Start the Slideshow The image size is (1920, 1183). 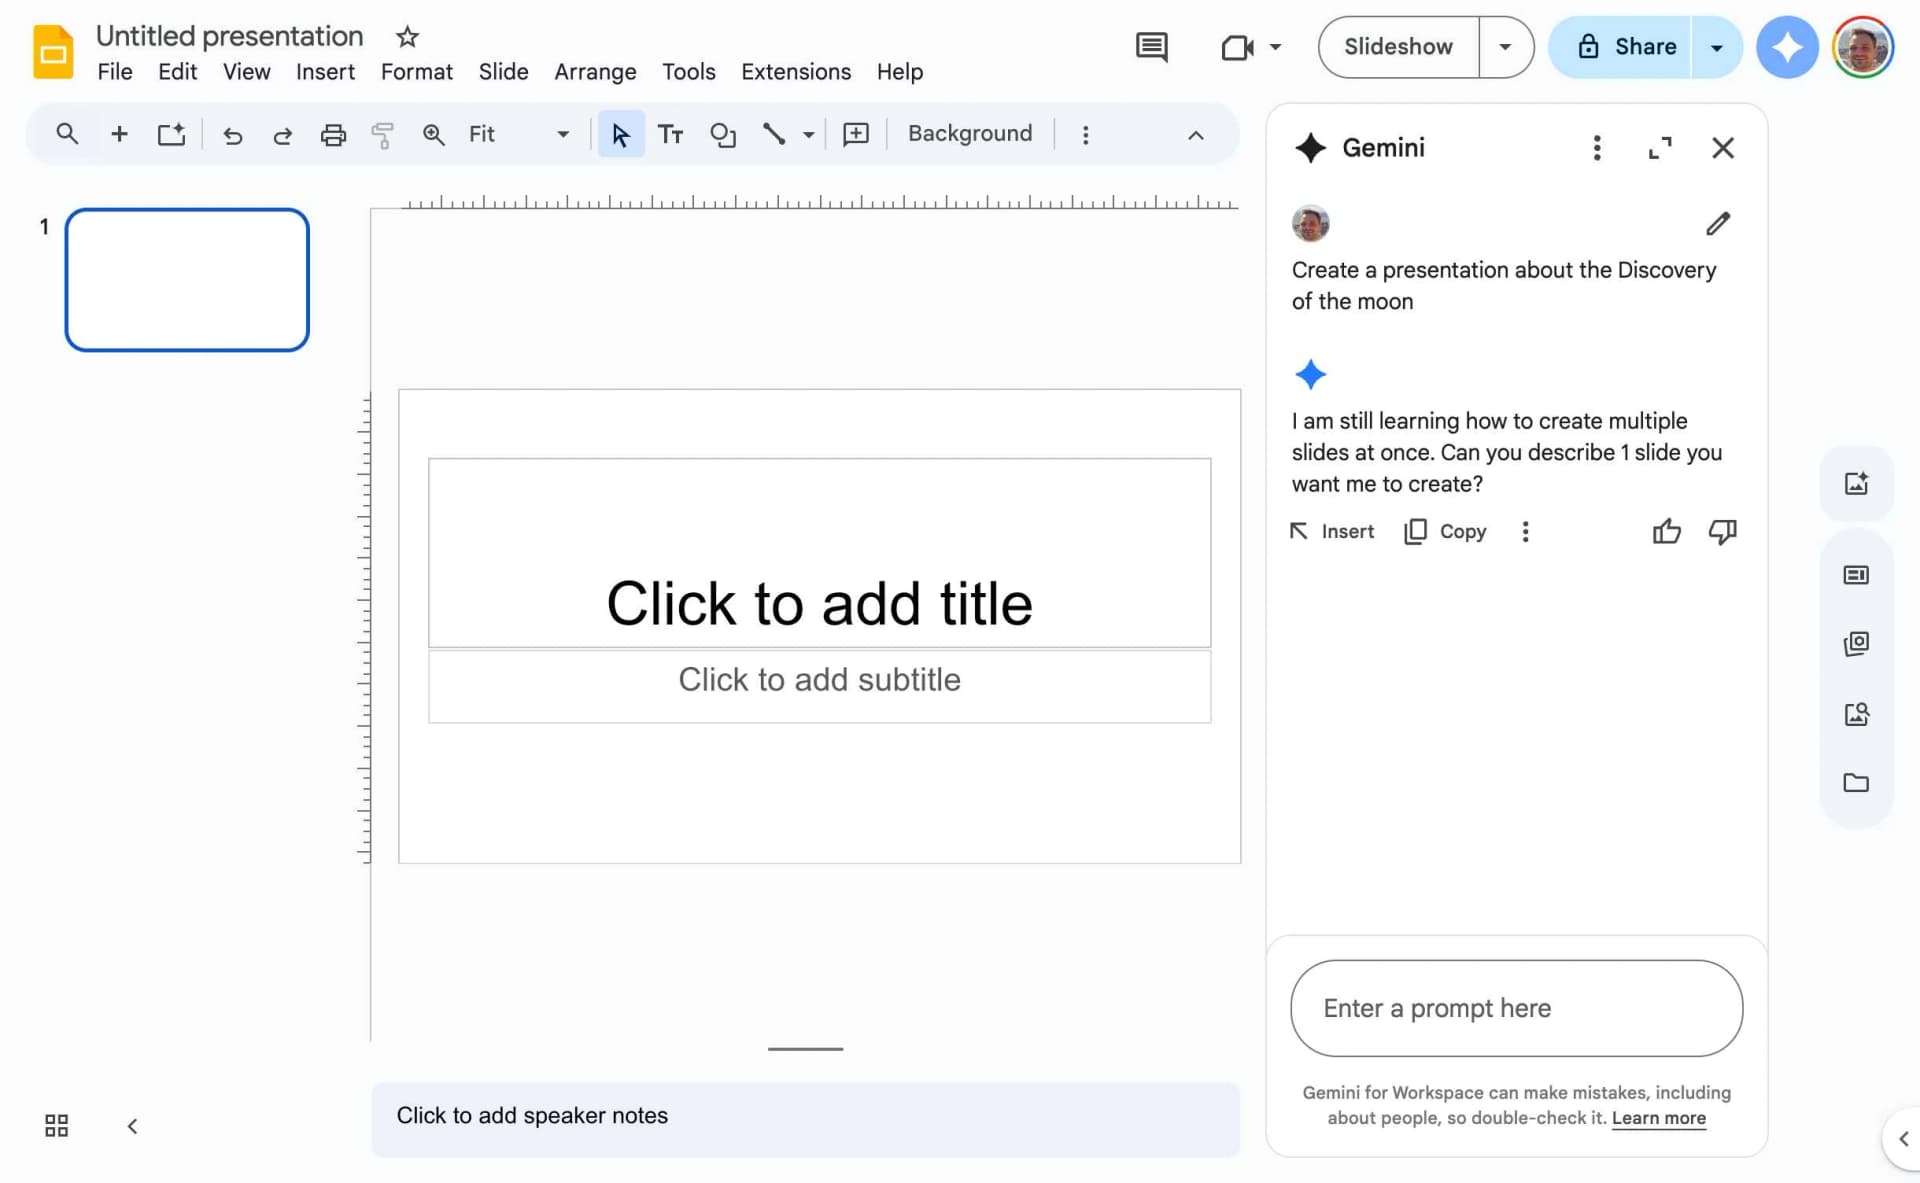click(x=1398, y=47)
